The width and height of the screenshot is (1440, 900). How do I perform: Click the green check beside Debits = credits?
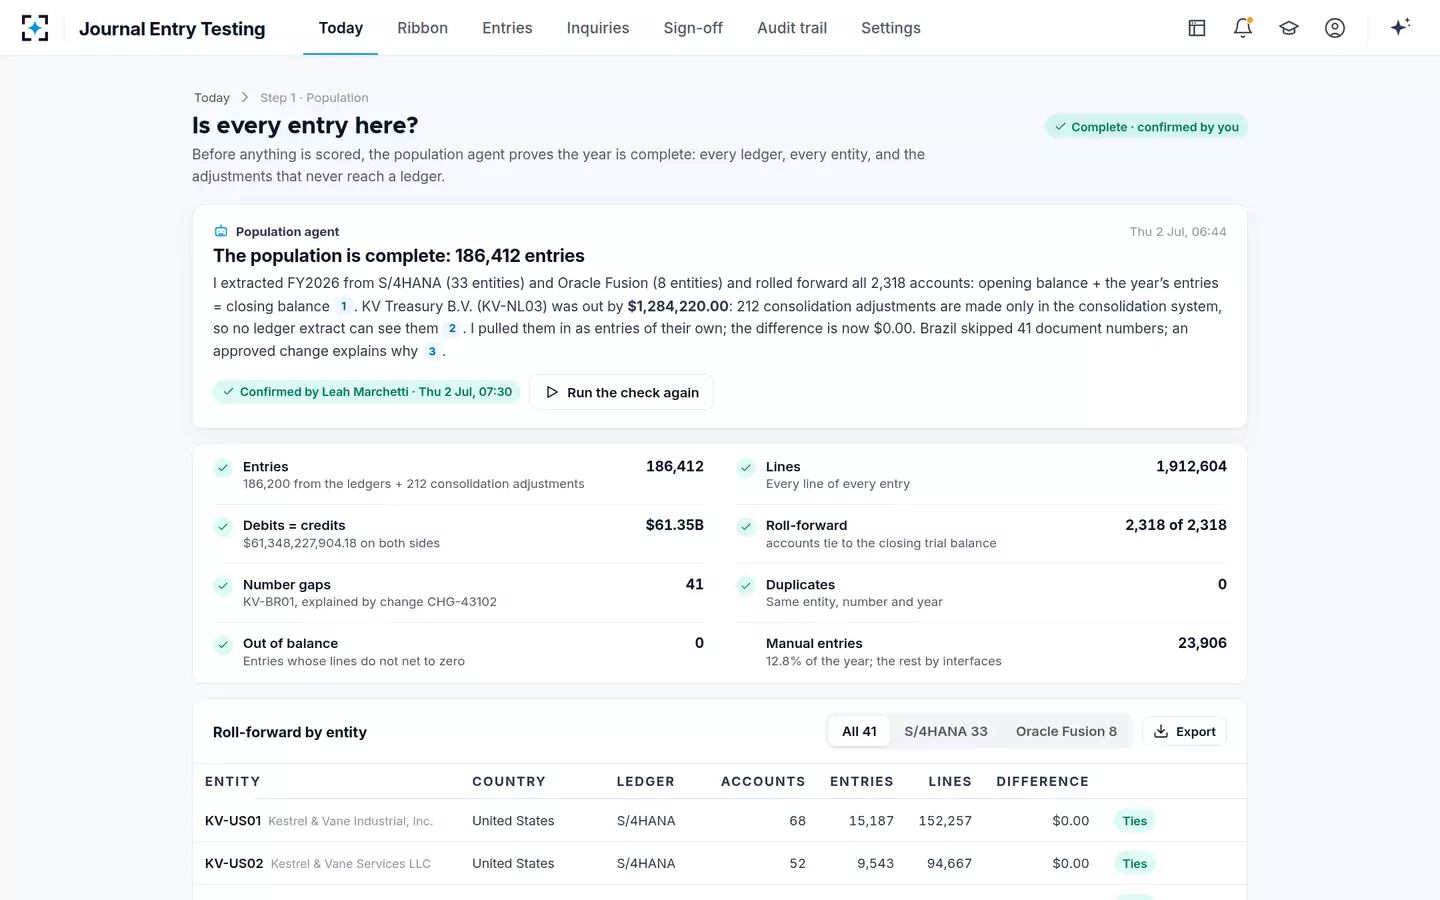(223, 526)
